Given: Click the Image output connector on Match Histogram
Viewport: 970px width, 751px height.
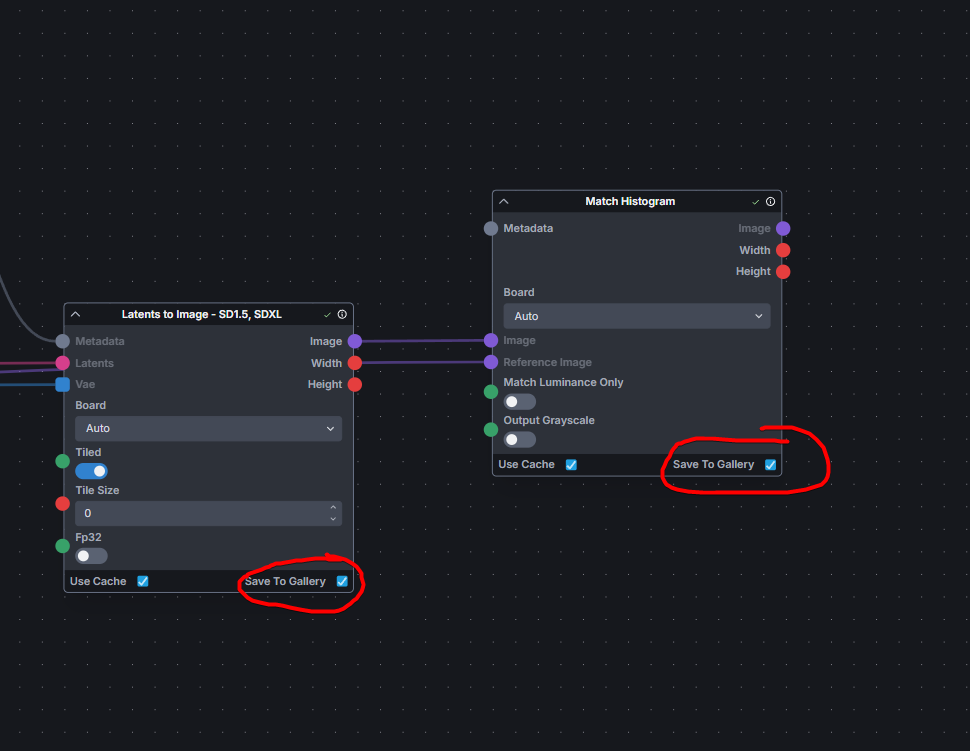Looking at the screenshot, I should [783, 229].
